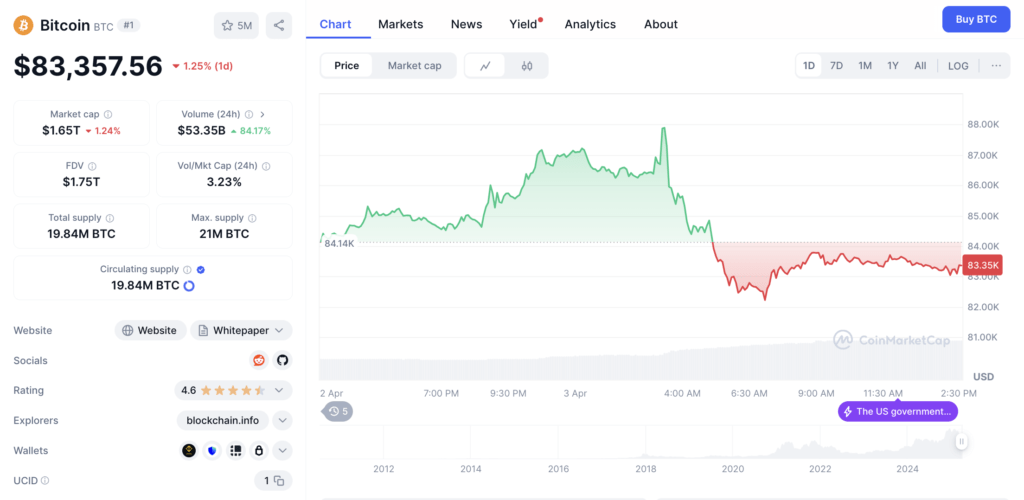Open the Volume (24h) arrow expander

pyautogui.click(x=262, y=114)
